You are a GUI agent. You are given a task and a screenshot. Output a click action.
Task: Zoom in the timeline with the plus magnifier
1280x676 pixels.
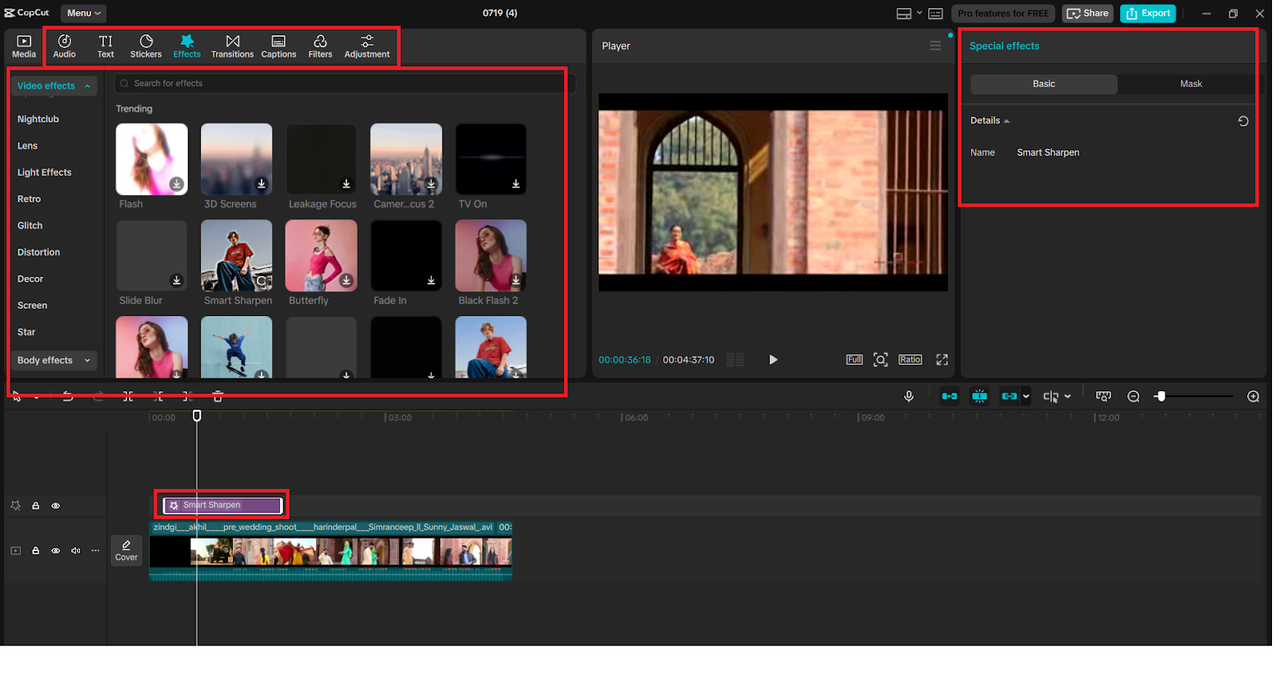pos(1253,397)
